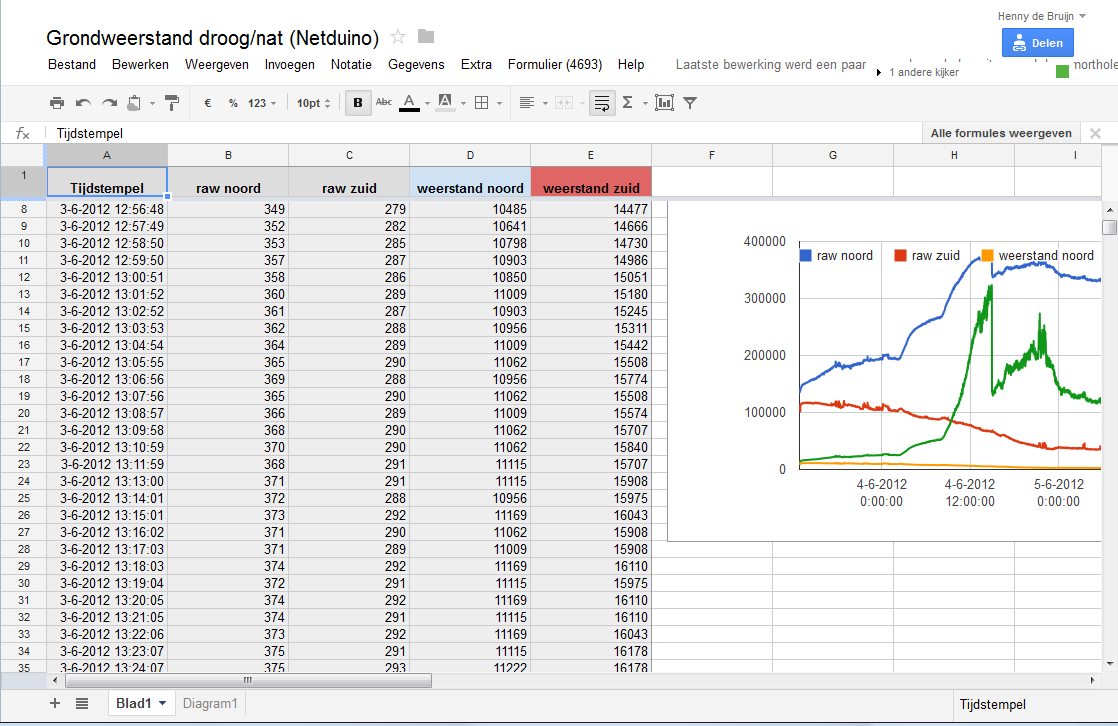Enable text wrapping toggle
Image resolution: width=1118 pixels, height=726 pixels.
[x=600, y=102]
